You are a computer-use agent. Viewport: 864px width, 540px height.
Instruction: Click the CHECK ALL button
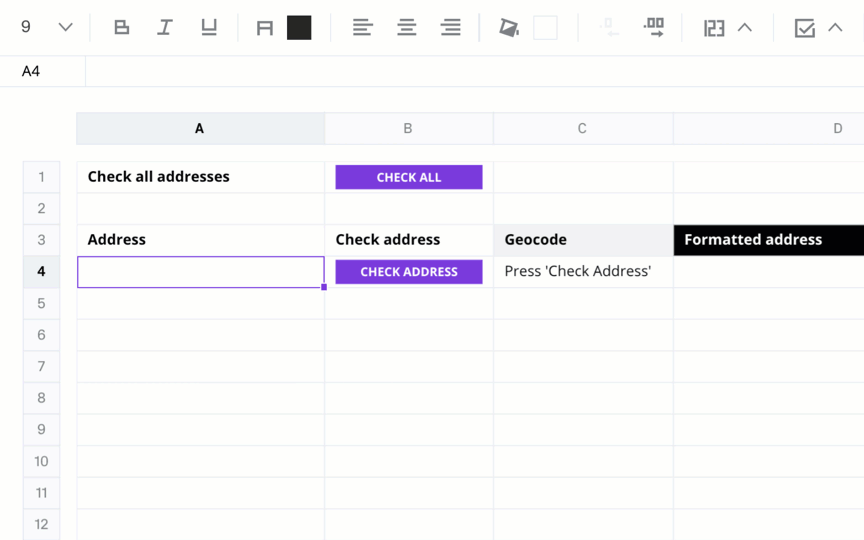click(x=409, y=177)
